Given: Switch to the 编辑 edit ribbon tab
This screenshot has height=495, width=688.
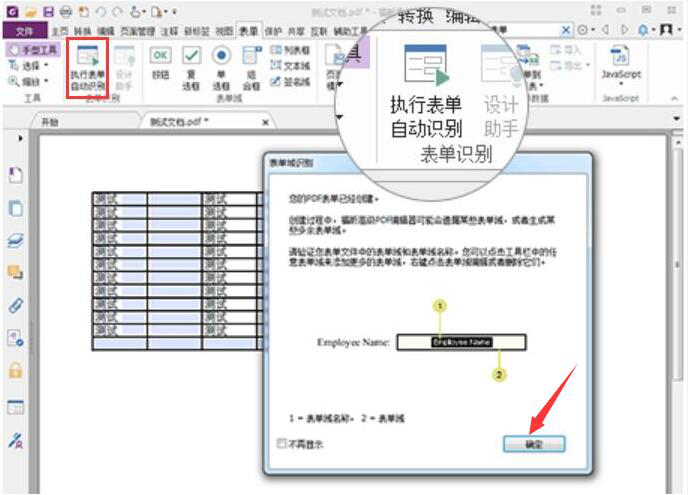Looking at the screenshot, I should coord(105,31).
